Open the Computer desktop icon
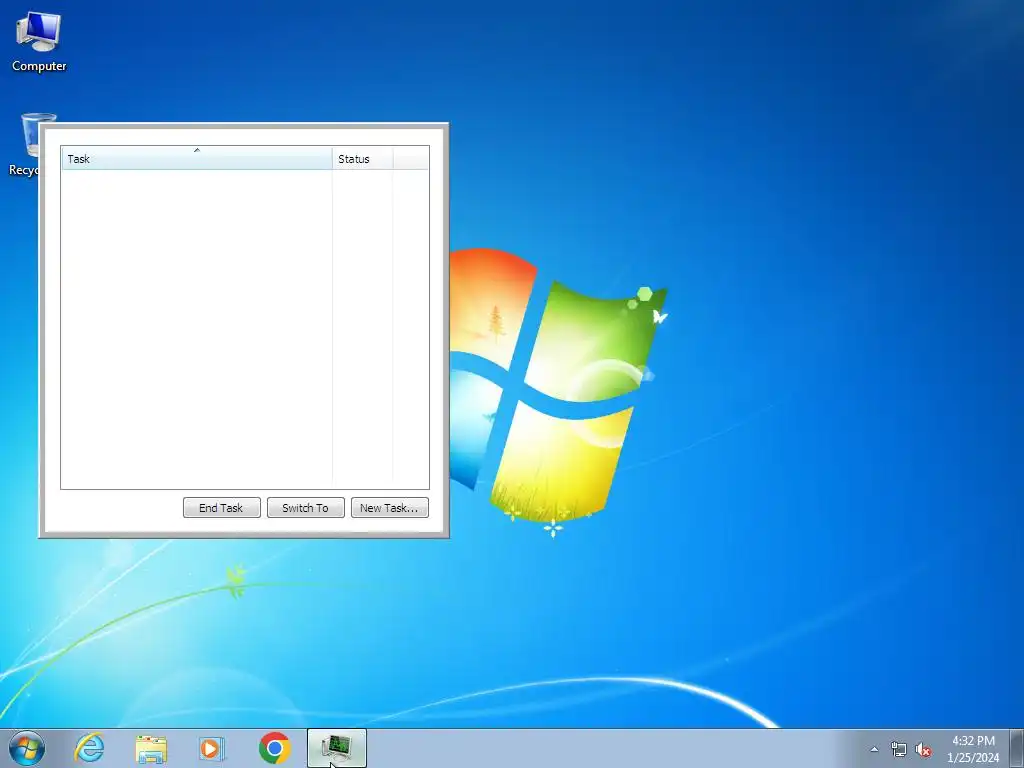 [x=39, y=42]
